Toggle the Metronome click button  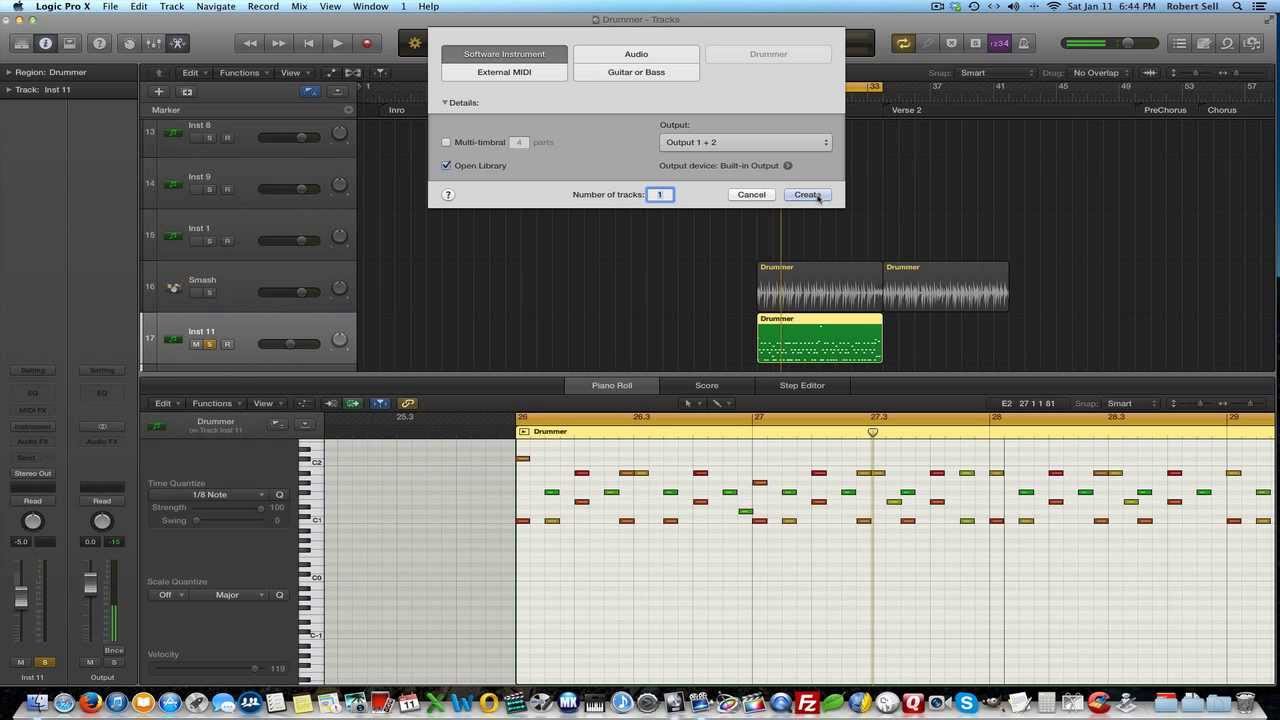click(x=1023, y=43)
